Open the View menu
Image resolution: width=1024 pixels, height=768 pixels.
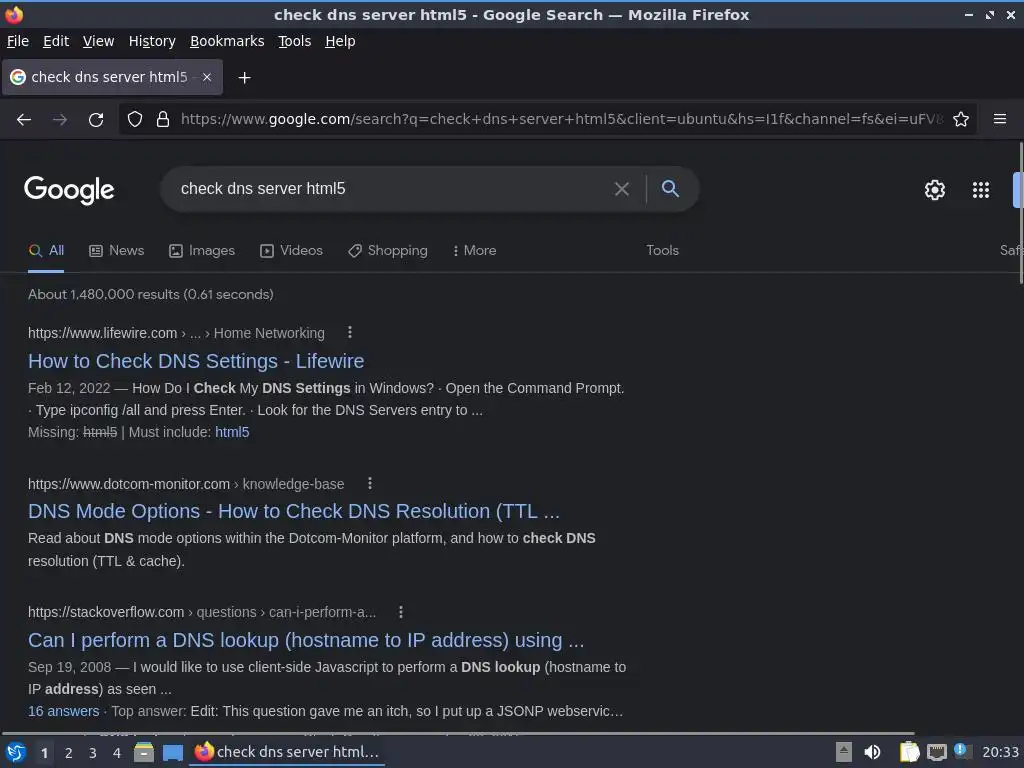(x=99, y=41)
